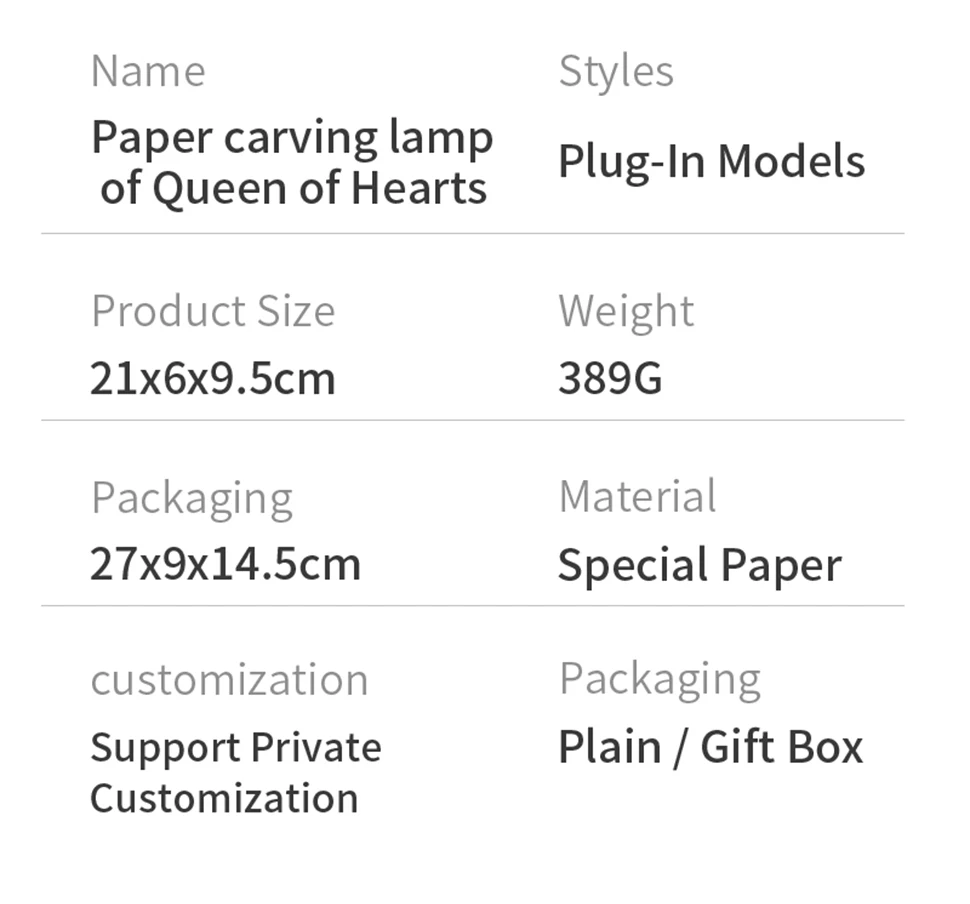The width and height of the screenshot is (970, 904).
Task: Select the 'Gift Box' packaging text
Action: coord(781,748)
